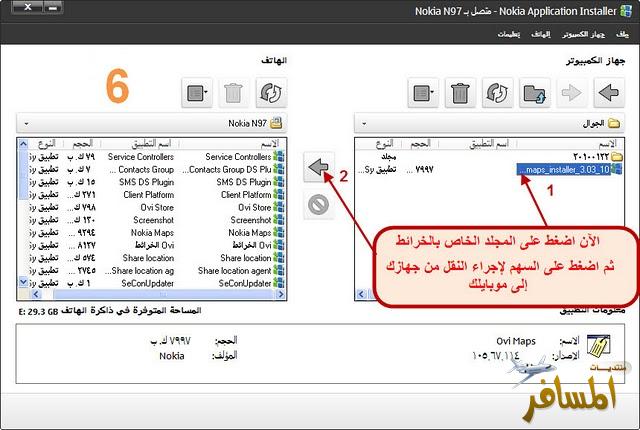Click trash icon in computer toolbar
This screenshot has width=640, height=430.
tap(460, 93)
